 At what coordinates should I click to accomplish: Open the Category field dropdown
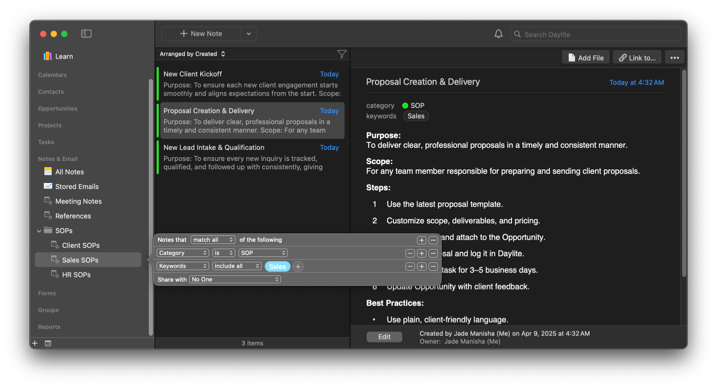click(182, 253)
